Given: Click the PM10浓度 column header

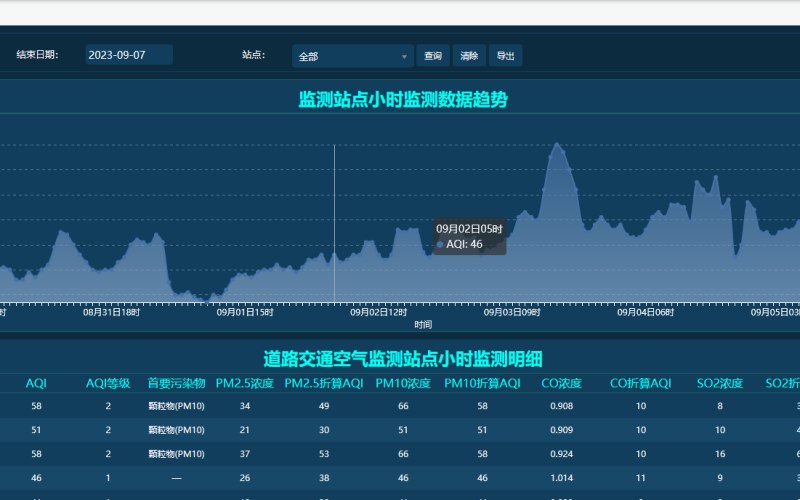Looking at the screenshot, I should (x=403, y=384).
